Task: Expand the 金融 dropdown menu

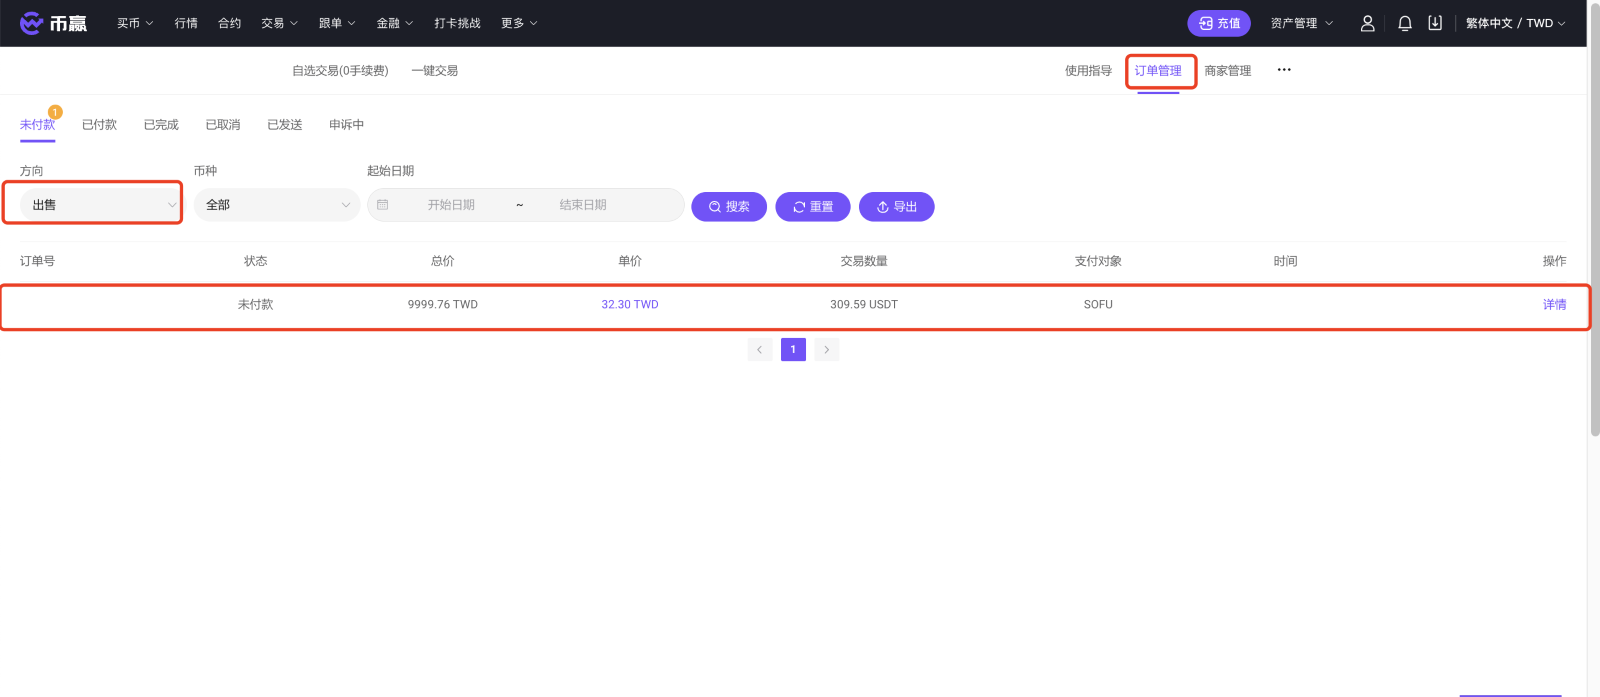Action: click(395, 23)
